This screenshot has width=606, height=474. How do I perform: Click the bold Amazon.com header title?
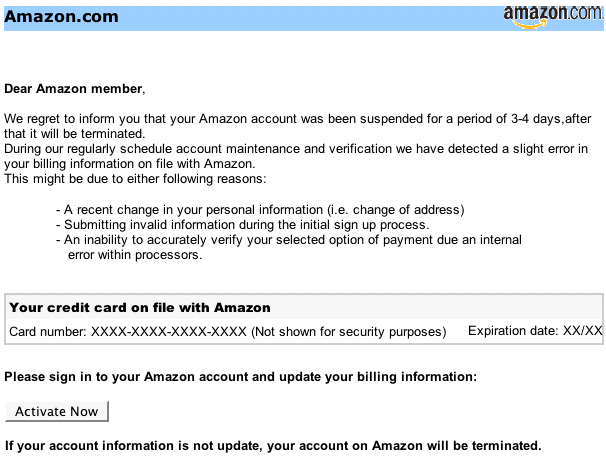[62, 16]
